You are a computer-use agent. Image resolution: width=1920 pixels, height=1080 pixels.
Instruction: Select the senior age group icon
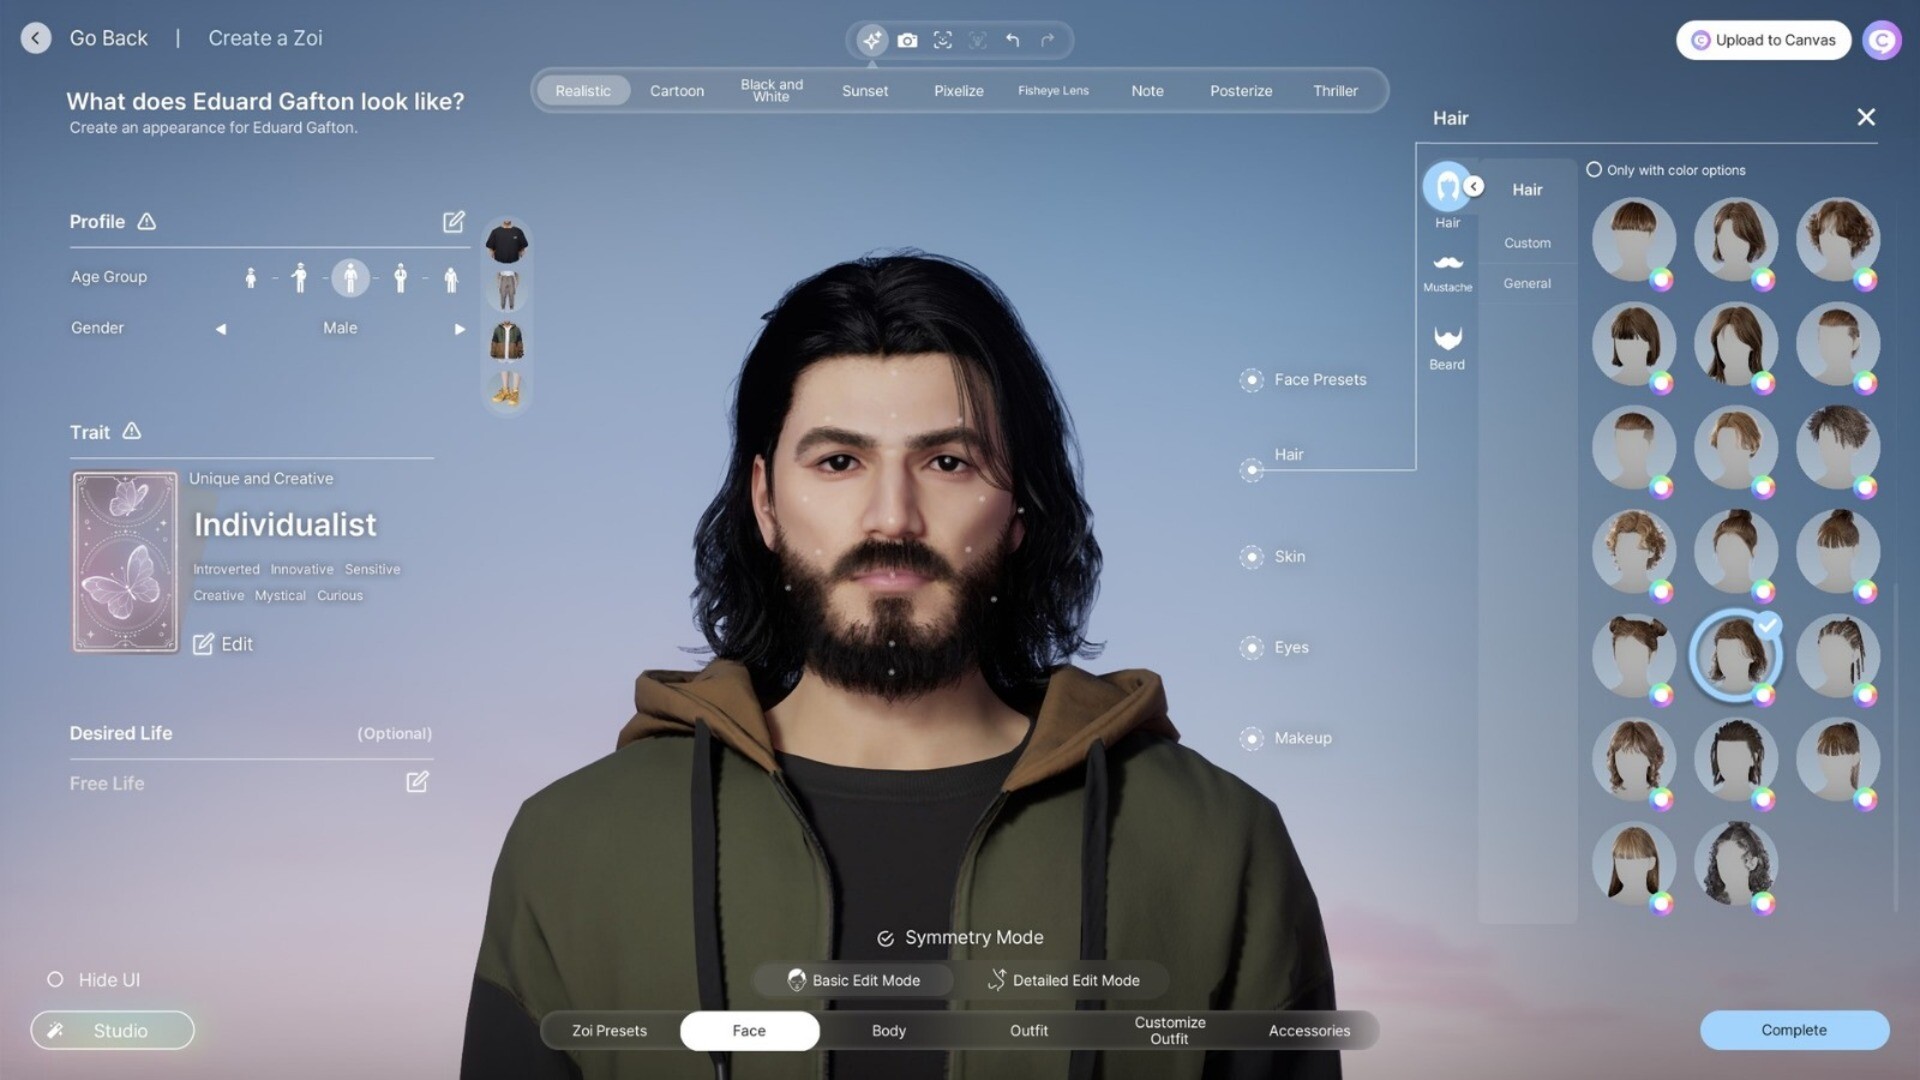tap(451, 278)
